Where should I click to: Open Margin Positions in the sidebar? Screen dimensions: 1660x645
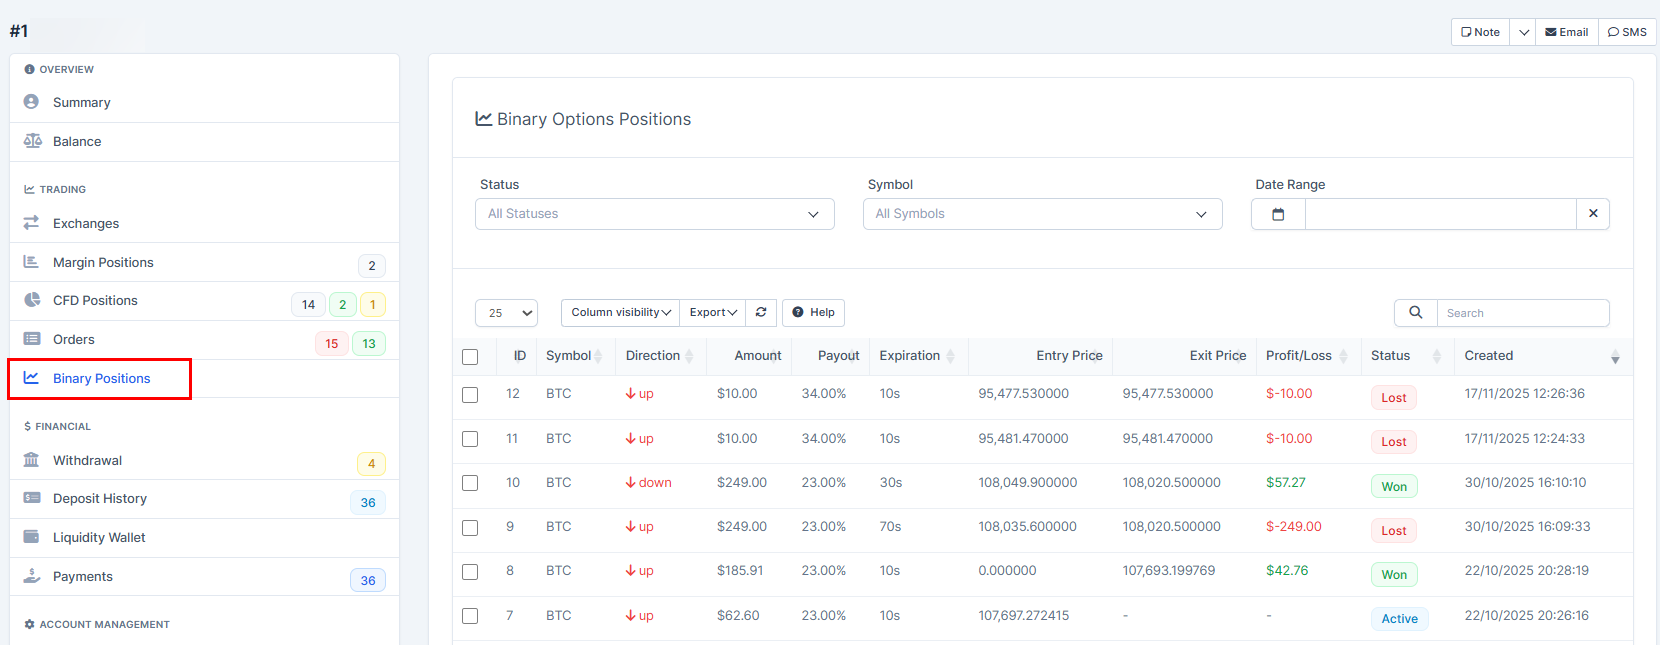coord(103,262)
